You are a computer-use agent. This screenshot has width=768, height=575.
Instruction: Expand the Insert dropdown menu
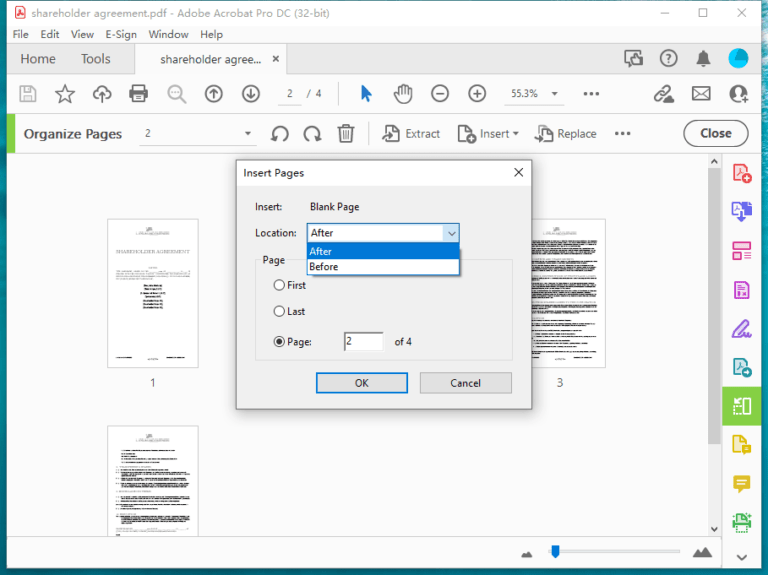[488, 134]
